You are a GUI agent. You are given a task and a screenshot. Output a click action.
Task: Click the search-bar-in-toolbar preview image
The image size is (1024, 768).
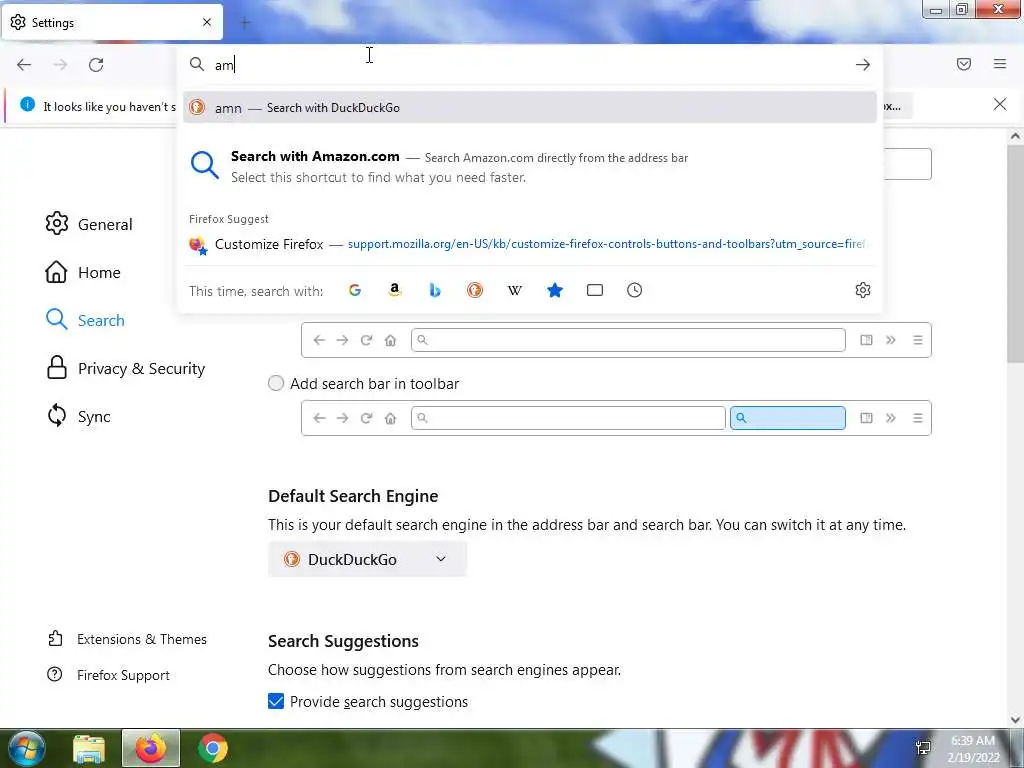[616, 418]
